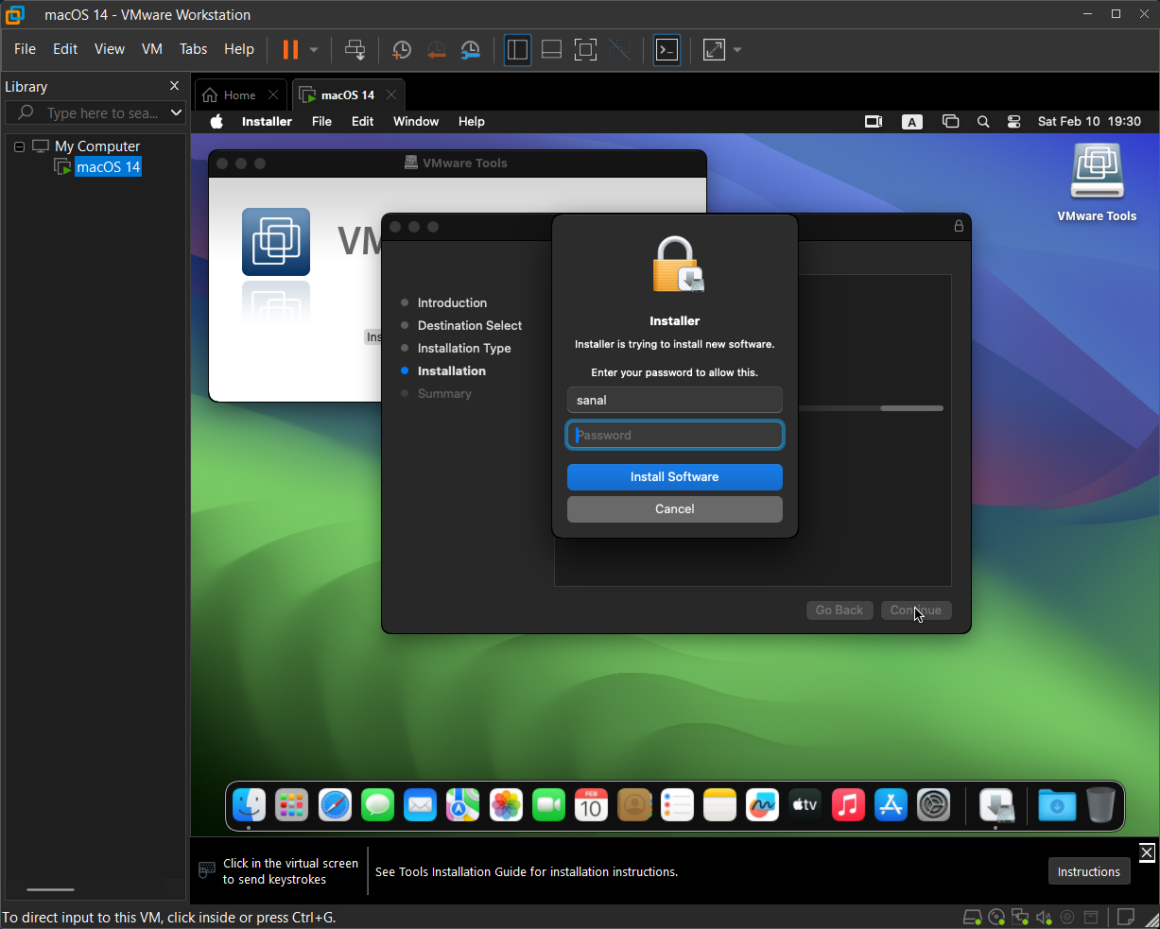1160x929 pixels.
Task: Open the VMware File menu
Action: pyautogui.click(x=24, y=49)
